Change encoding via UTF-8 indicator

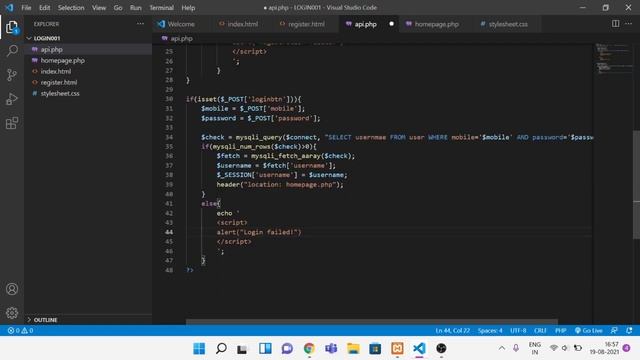pyautogui.click(x=518, y=330)
